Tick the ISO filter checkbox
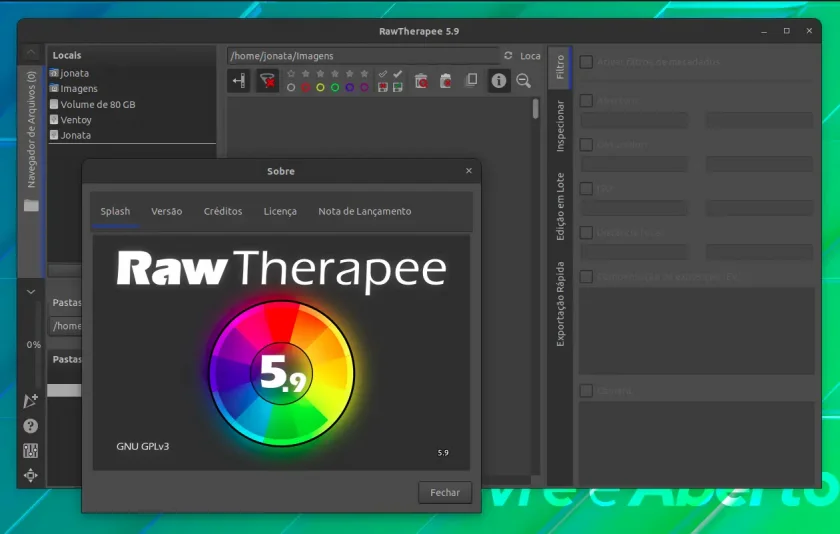840x534 pixels. click(586, 189)
